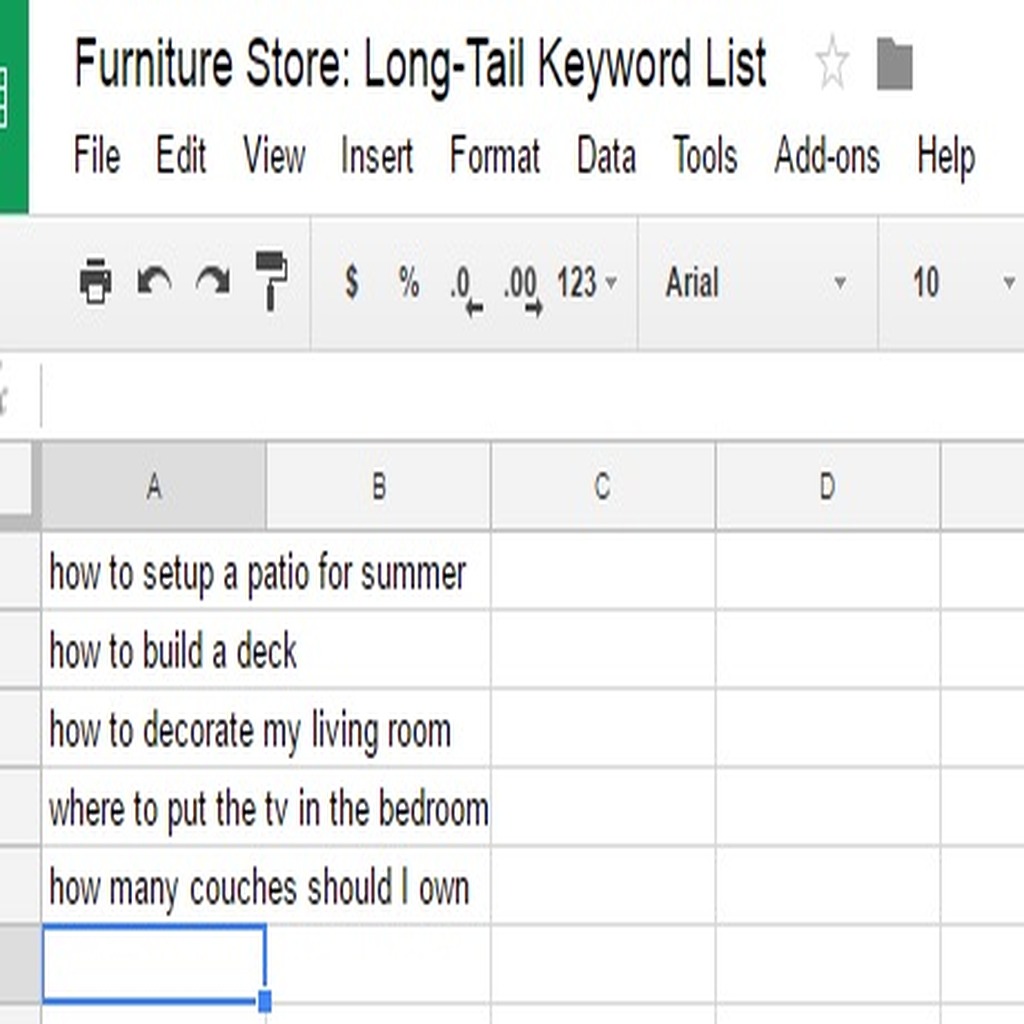This screenshot has height=1024, width=1024.
Task: Increase decimal places button
Action: point(523,289)
